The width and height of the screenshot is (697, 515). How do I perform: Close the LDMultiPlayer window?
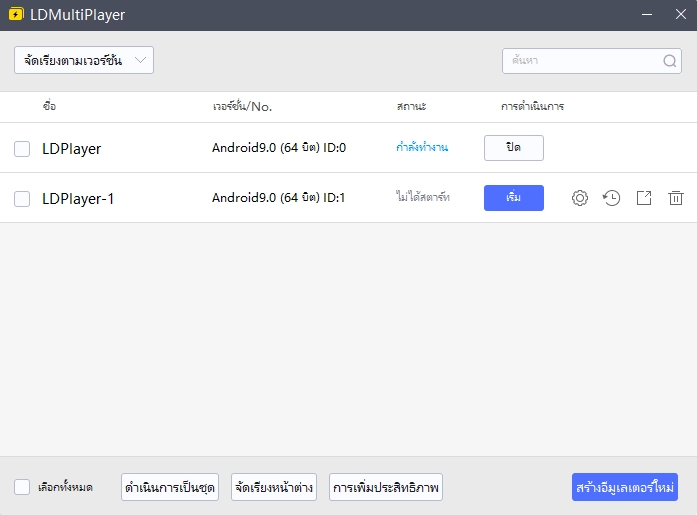pyautogui.click(x=681, y=14)
